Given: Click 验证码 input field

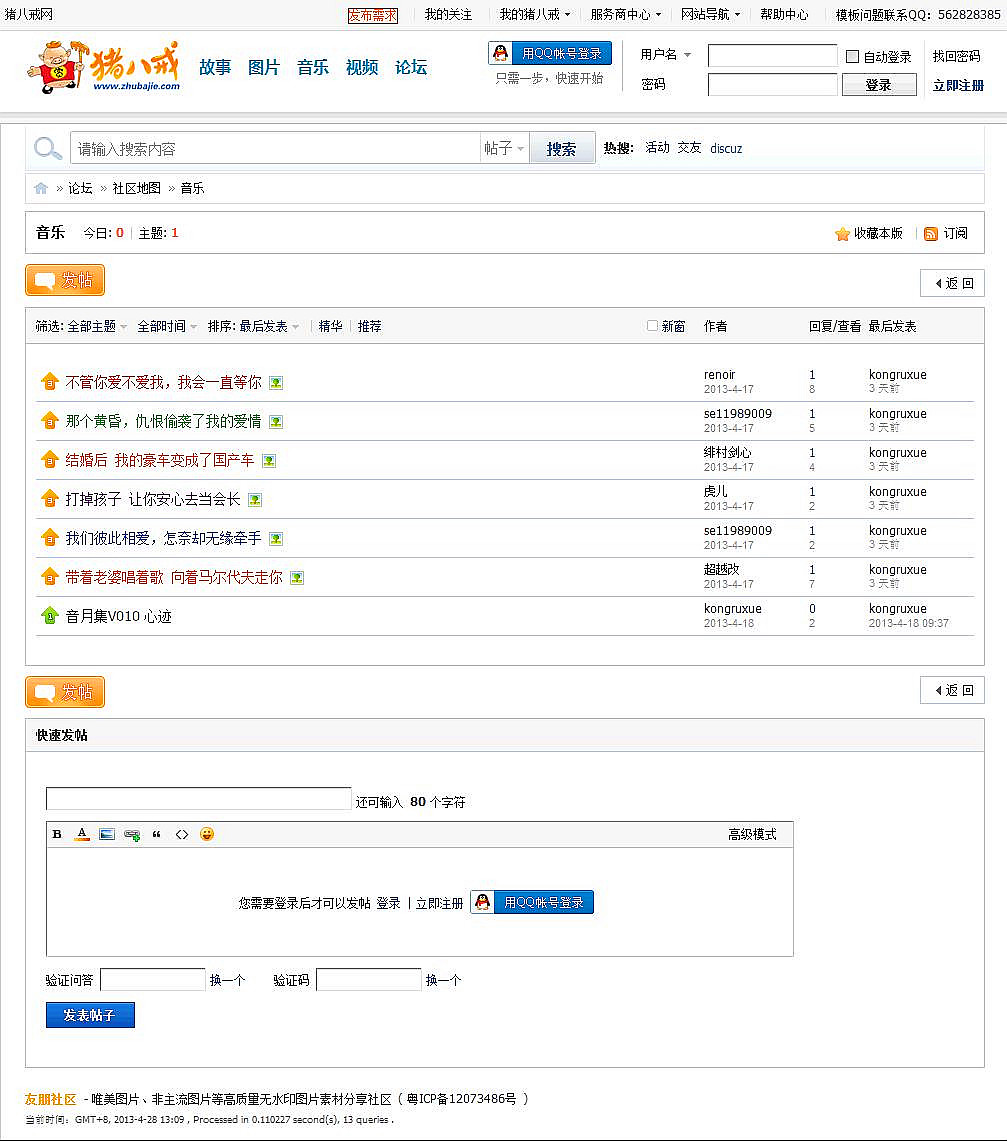Looking at the screenshot, I should click(x=369, y=979).
